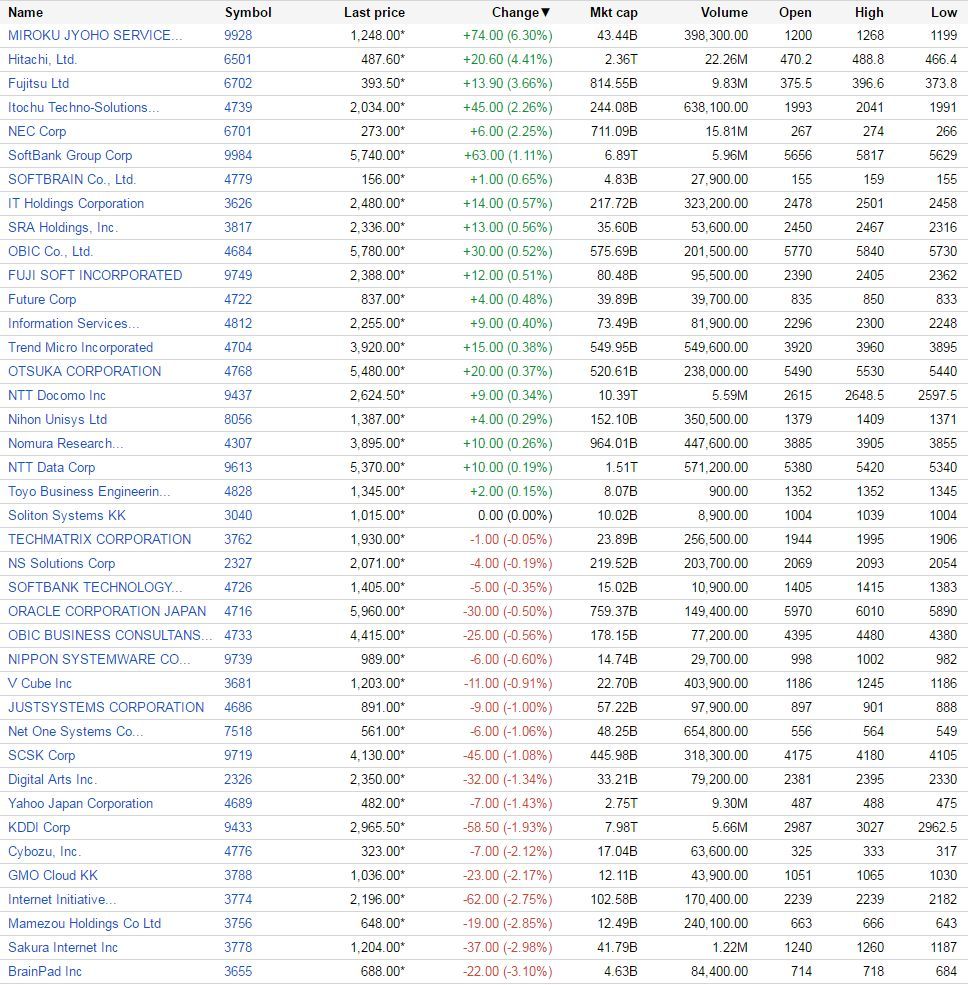Viewport: 968px width, 985px height.
Task: Open OTSUKA CORPORATION link
Action: [x=84, y=371]
